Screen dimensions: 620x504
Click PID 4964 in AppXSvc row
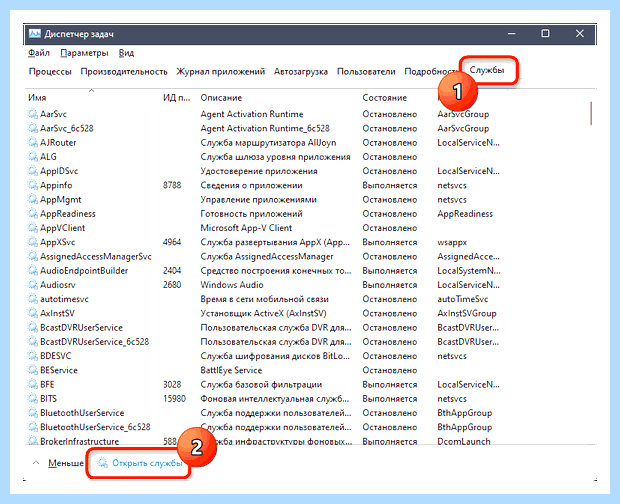[172, 242]
